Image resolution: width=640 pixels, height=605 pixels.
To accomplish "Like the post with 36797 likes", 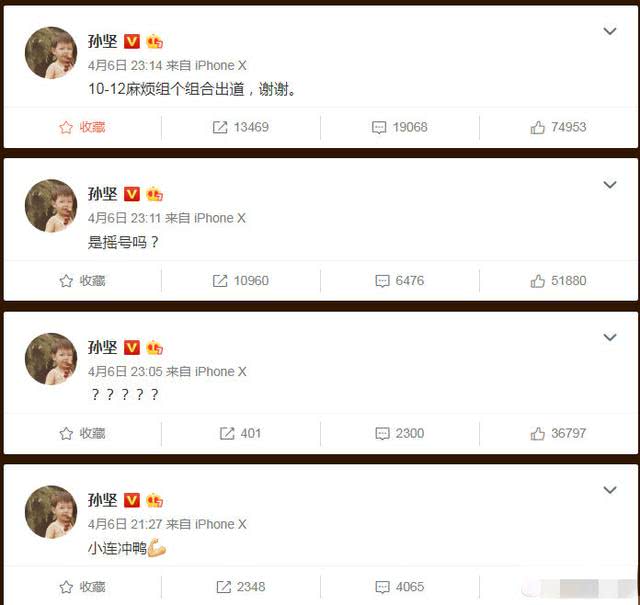I will click(x=558, y=434).
